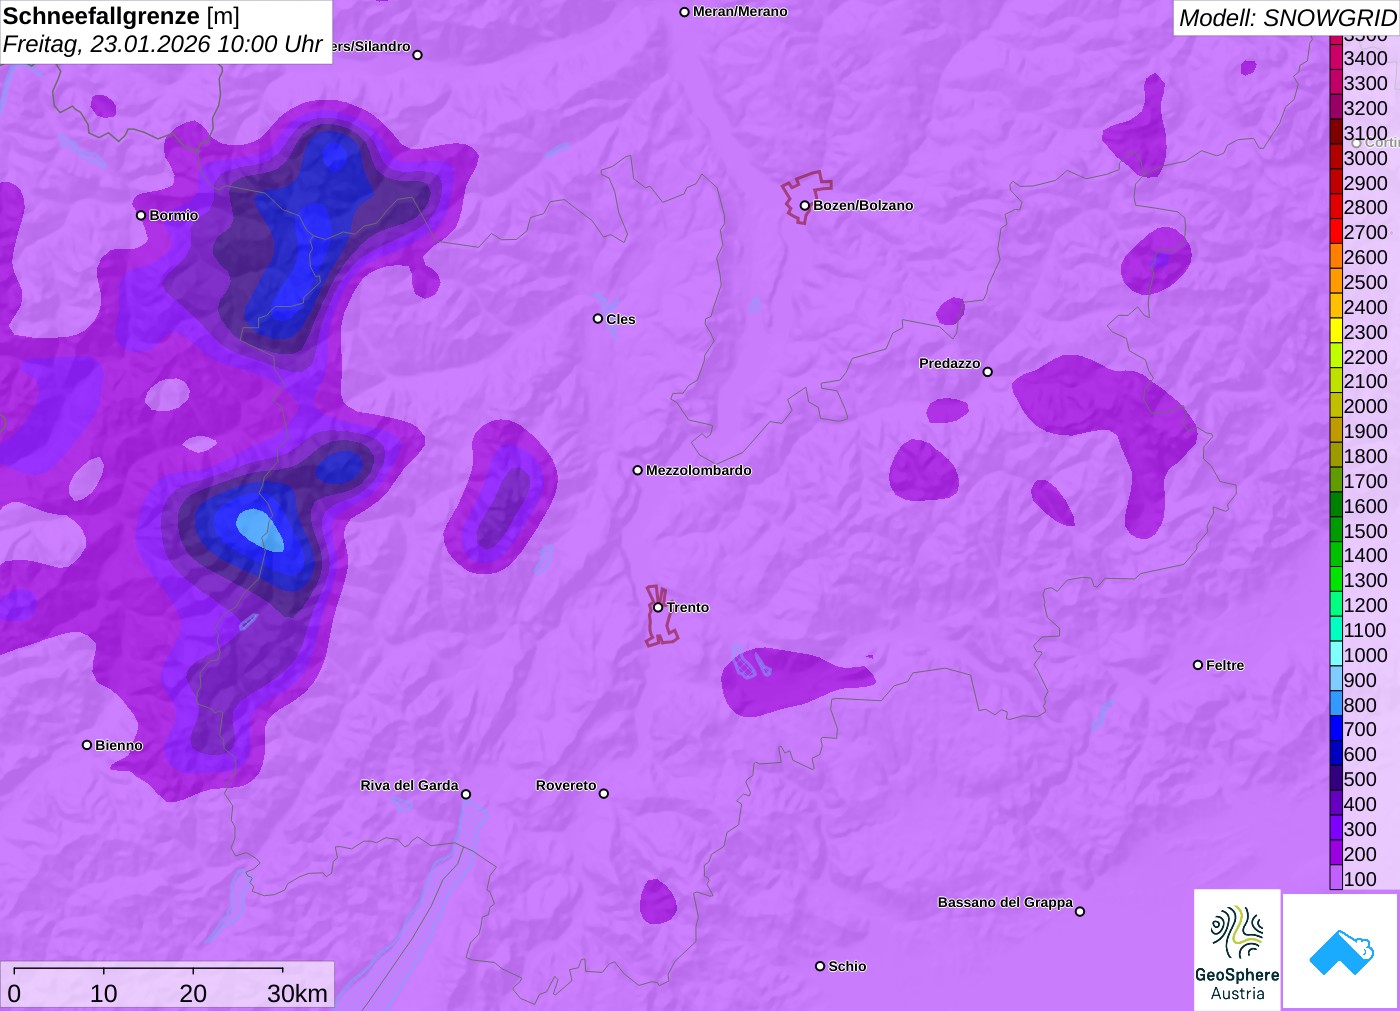Click the 2300 m yellow legend swatch
Image resolution: width=1400 pixels, height=1011 pixels.
click(1336, 332)
